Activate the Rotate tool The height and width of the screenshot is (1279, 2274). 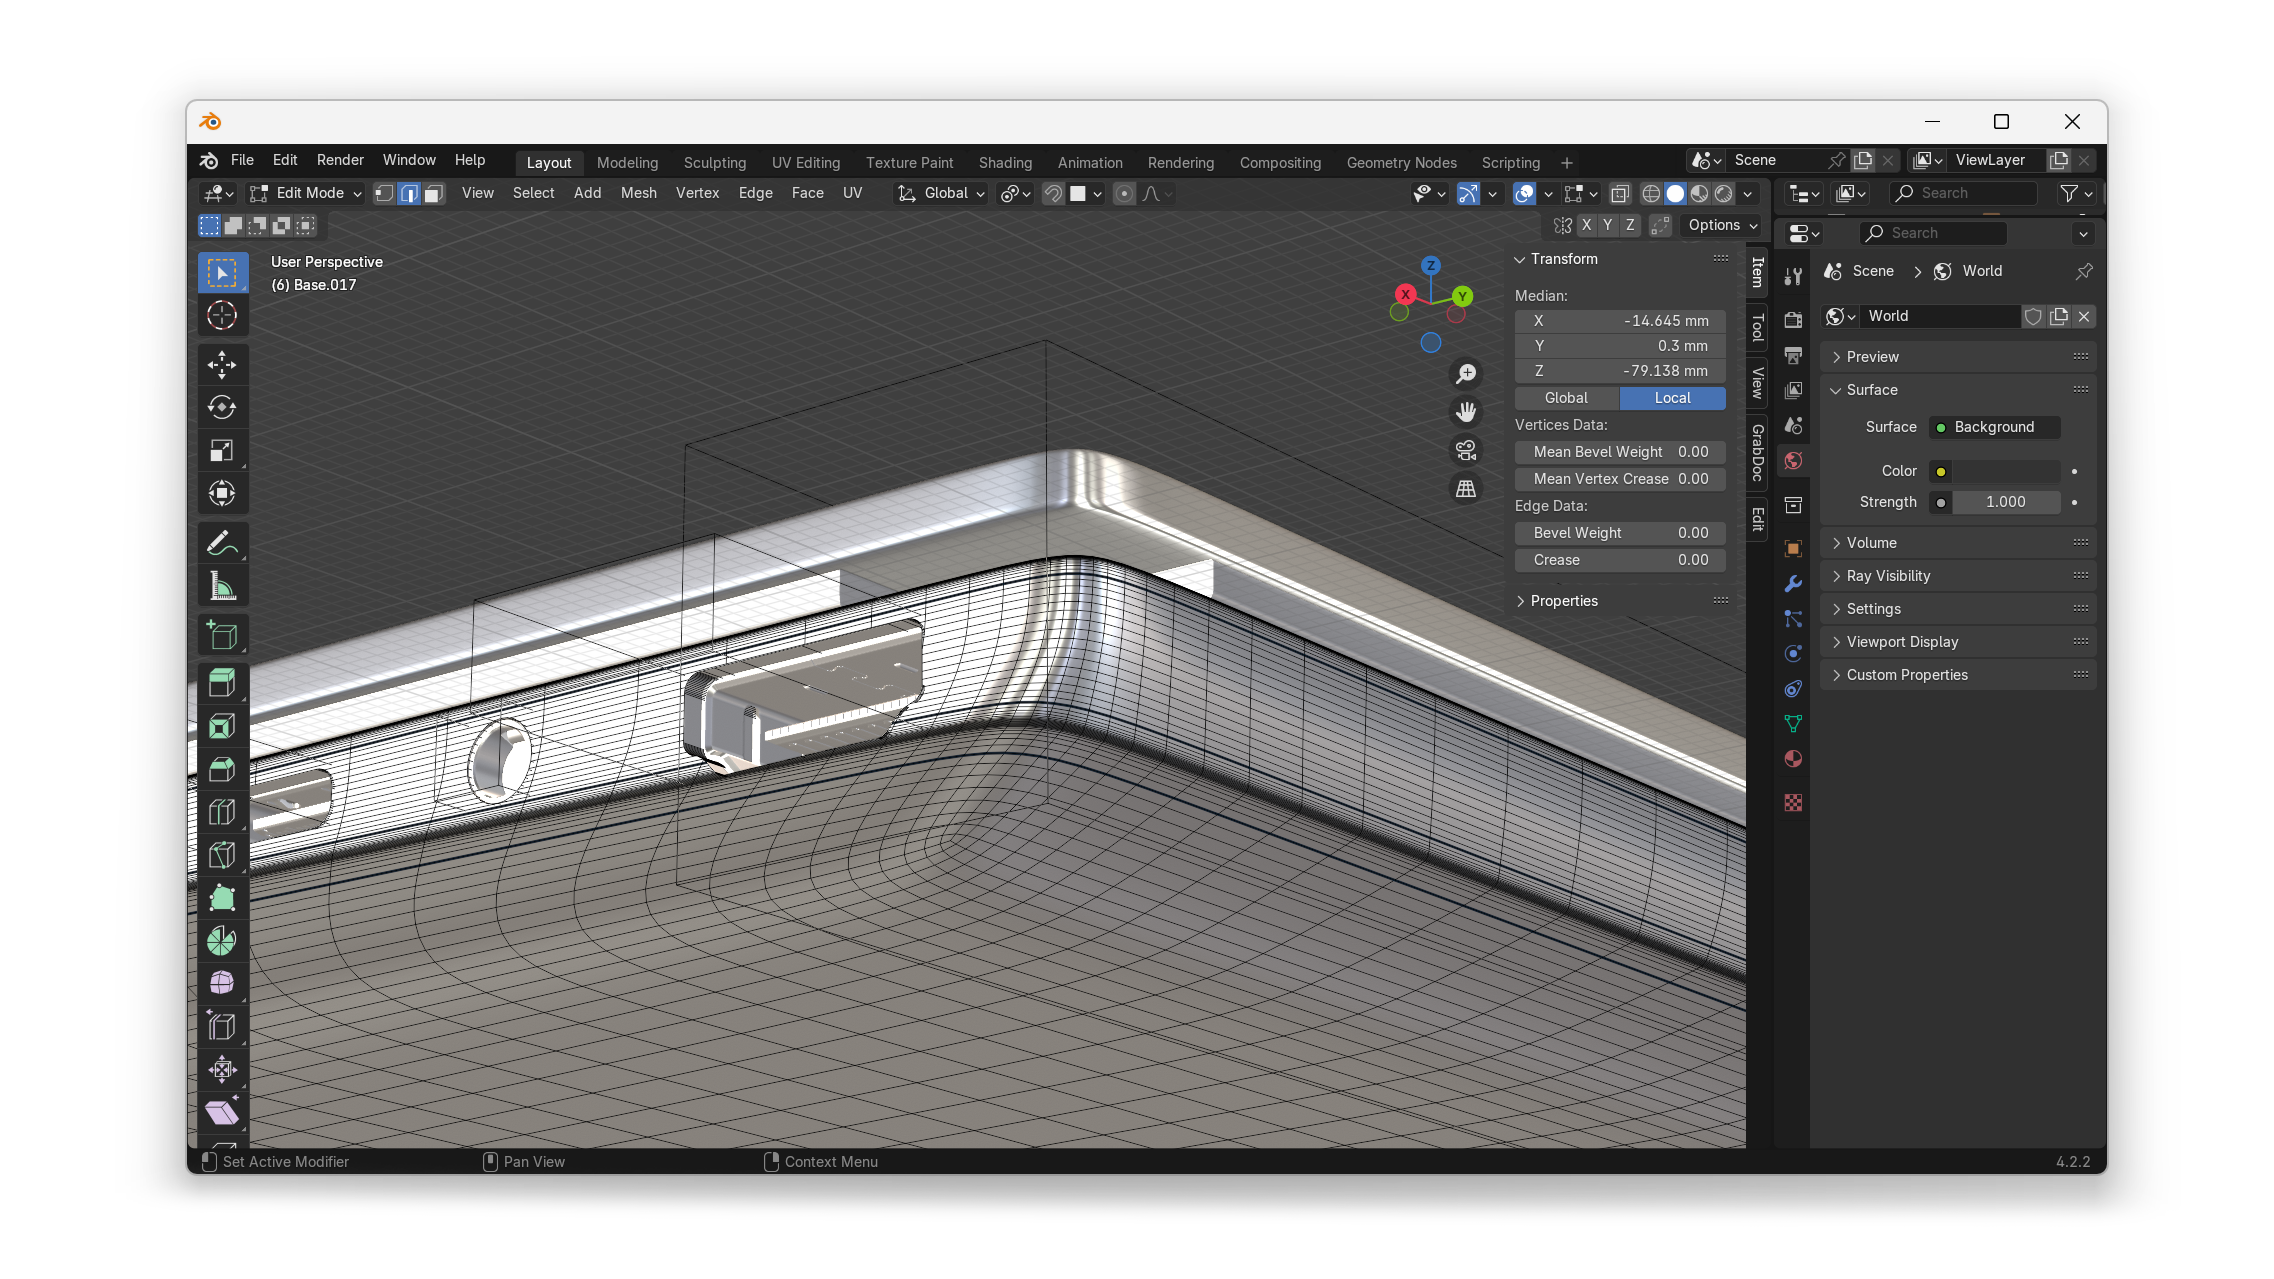(x=222, y=407)
